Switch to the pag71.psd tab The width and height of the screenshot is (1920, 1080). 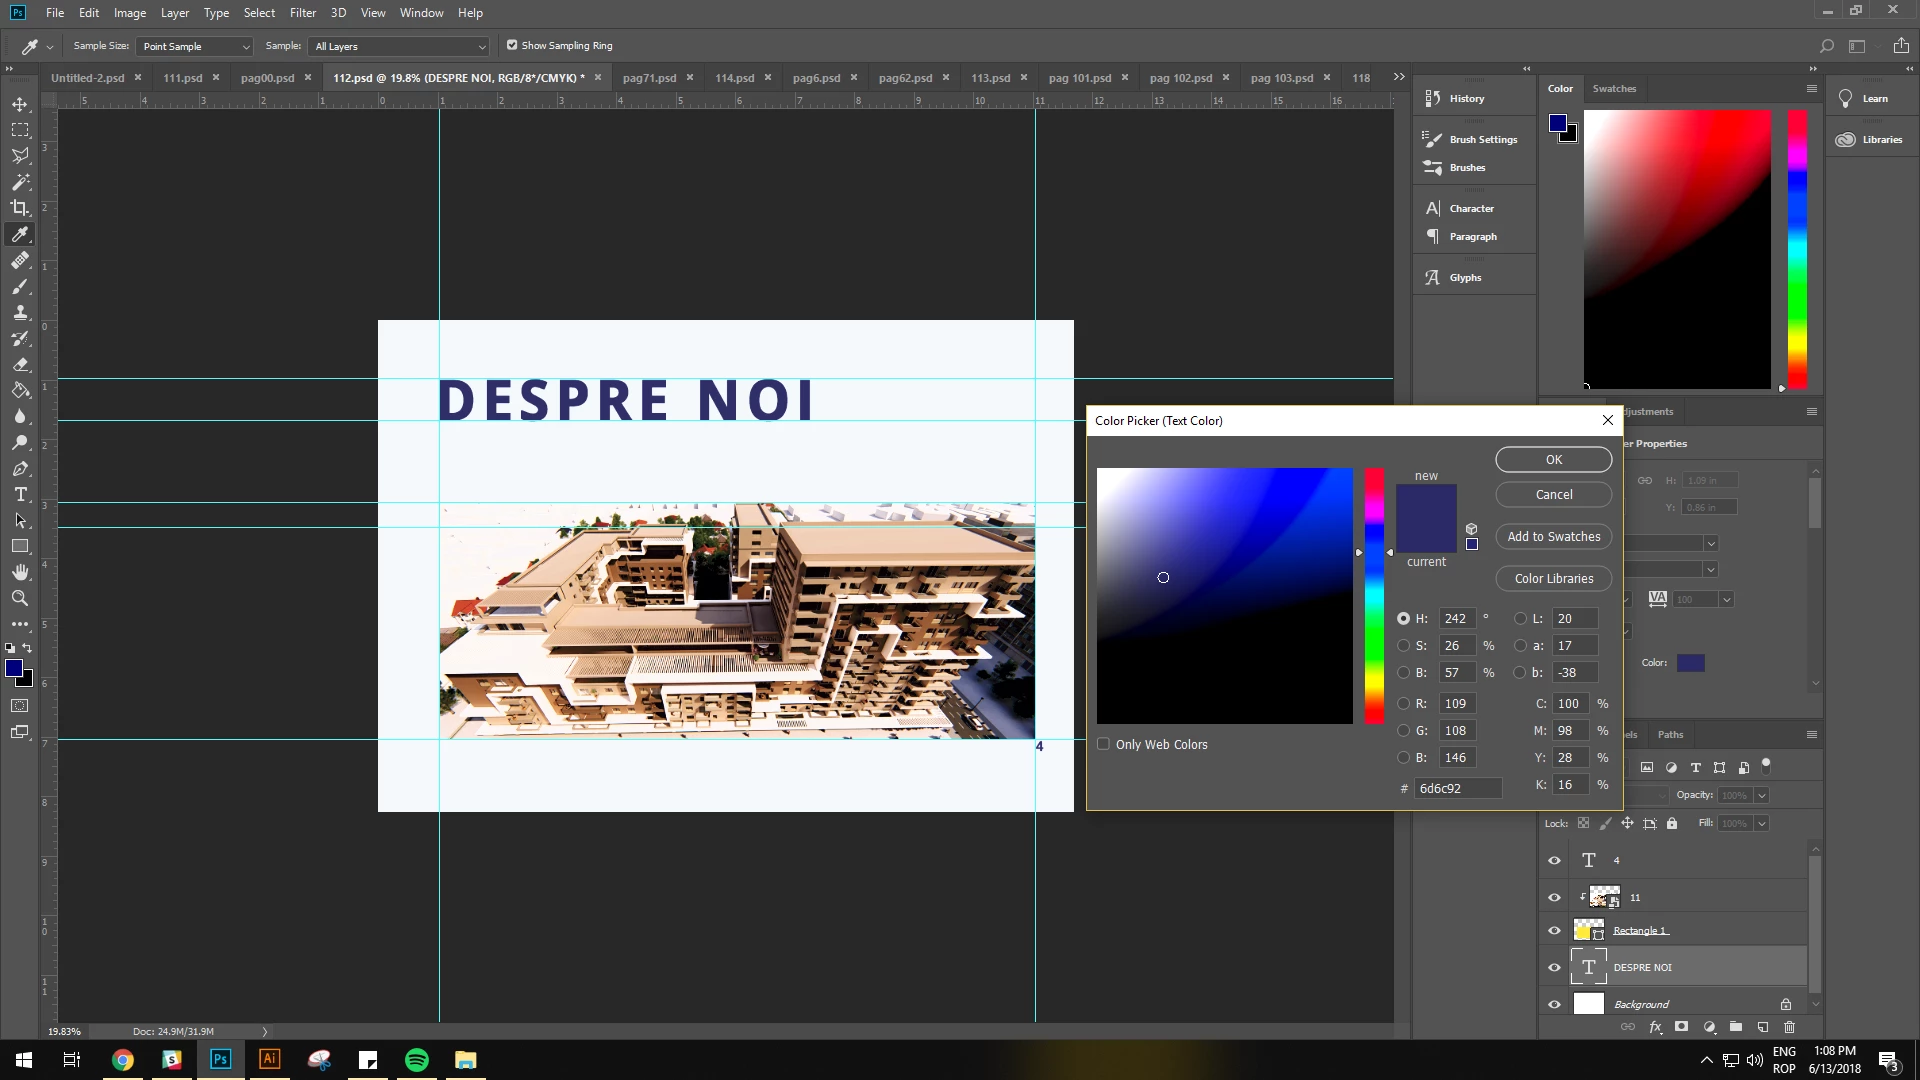(649, 77)
